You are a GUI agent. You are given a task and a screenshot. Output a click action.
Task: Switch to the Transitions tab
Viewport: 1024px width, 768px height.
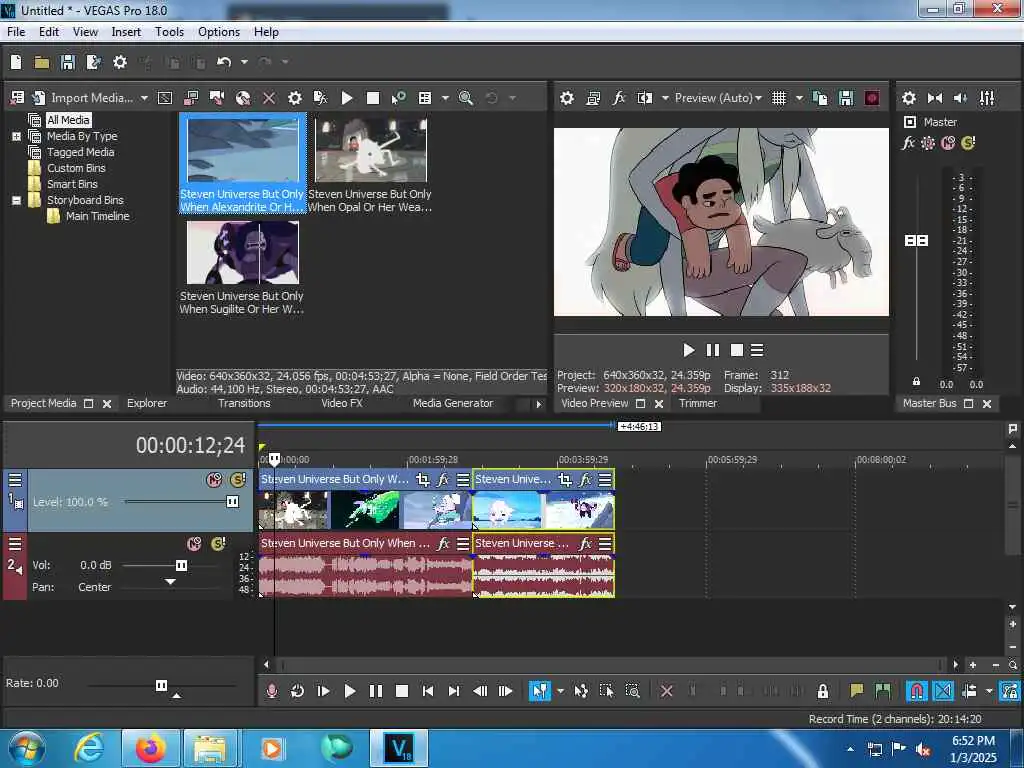click(x=244, y=404)
